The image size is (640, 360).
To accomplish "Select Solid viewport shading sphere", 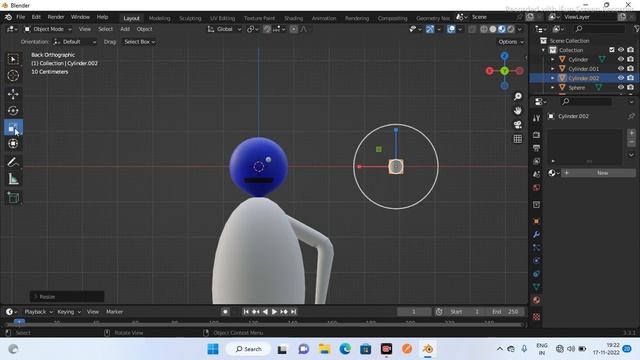I will point(493,29).
